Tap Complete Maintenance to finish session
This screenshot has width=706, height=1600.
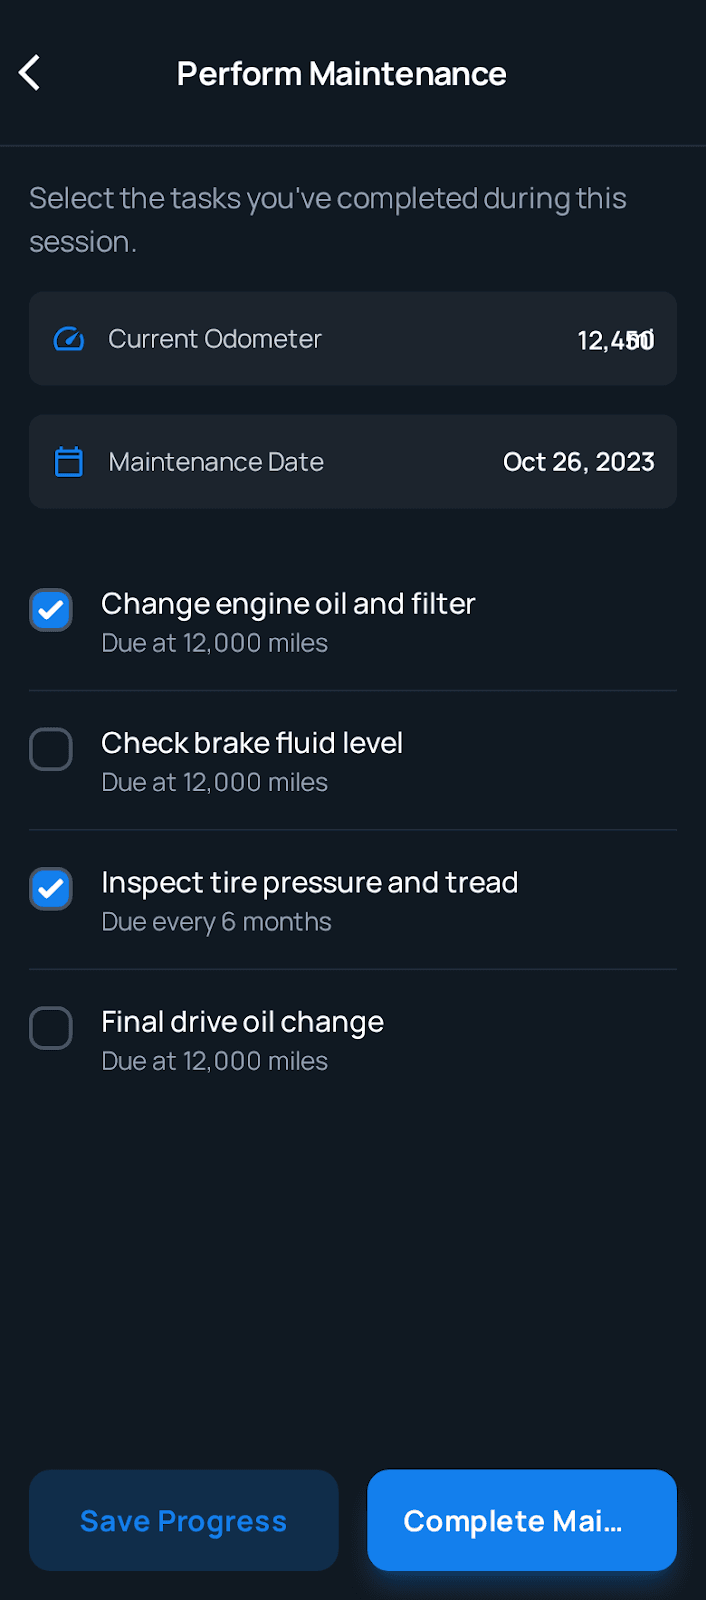pyautogui.click(x=521, y=1520)
